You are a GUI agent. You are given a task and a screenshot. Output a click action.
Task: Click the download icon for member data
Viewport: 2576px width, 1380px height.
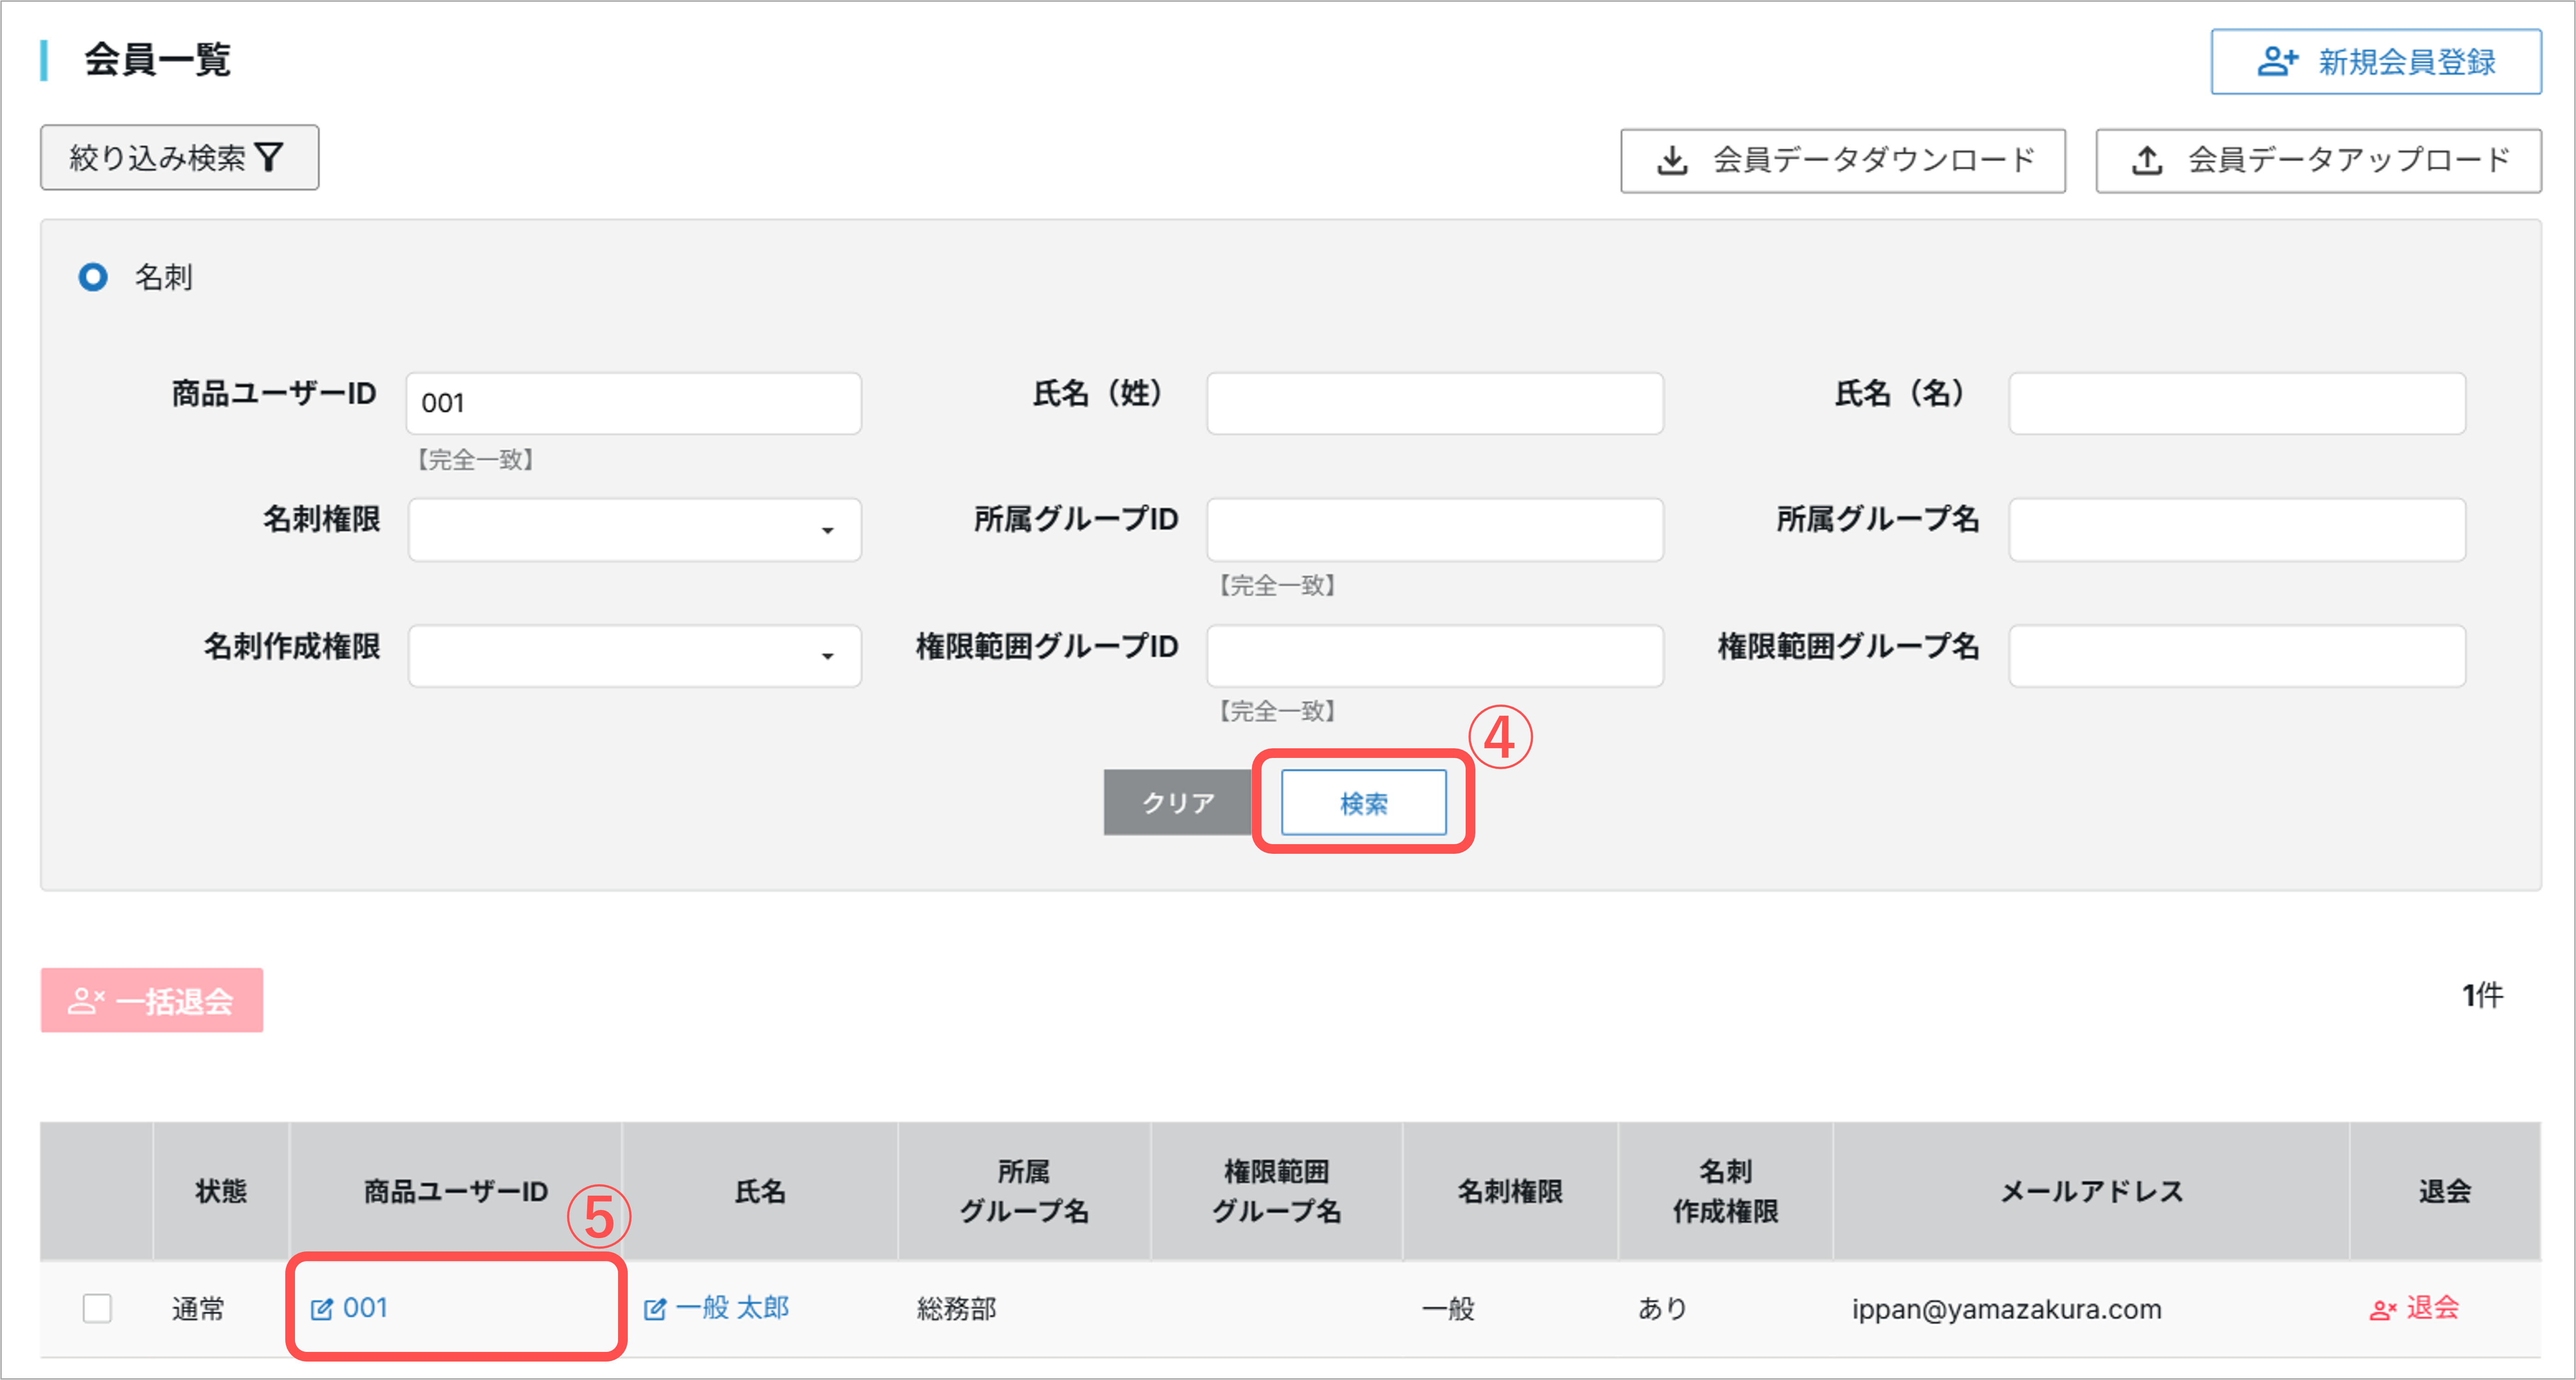coord(1672,160)
